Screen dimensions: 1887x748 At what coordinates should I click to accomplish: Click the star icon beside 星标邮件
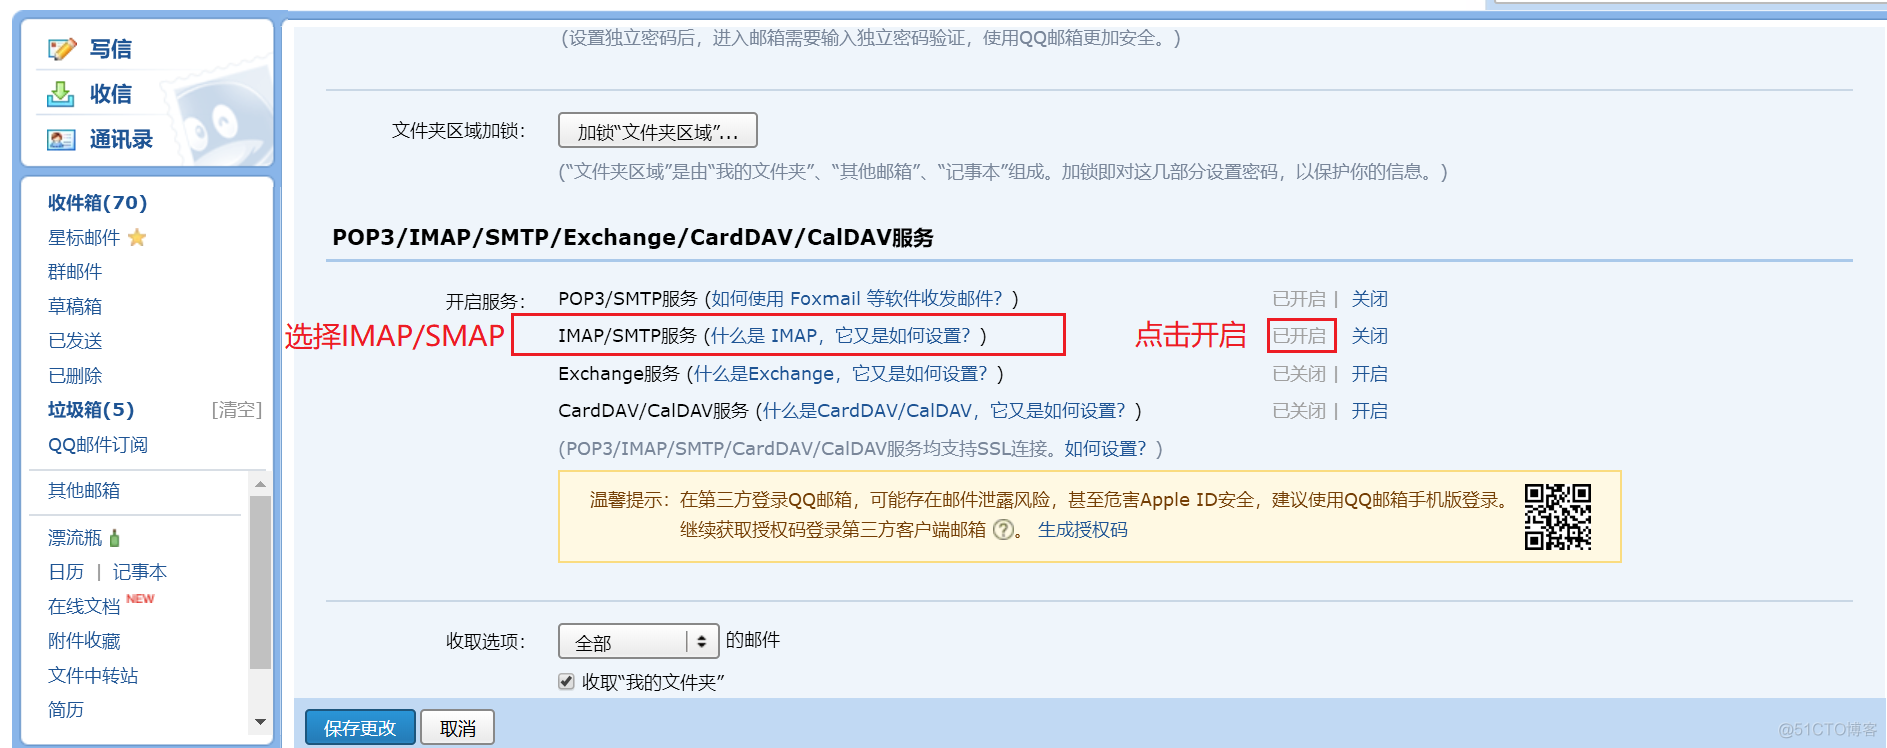[137, 237]
